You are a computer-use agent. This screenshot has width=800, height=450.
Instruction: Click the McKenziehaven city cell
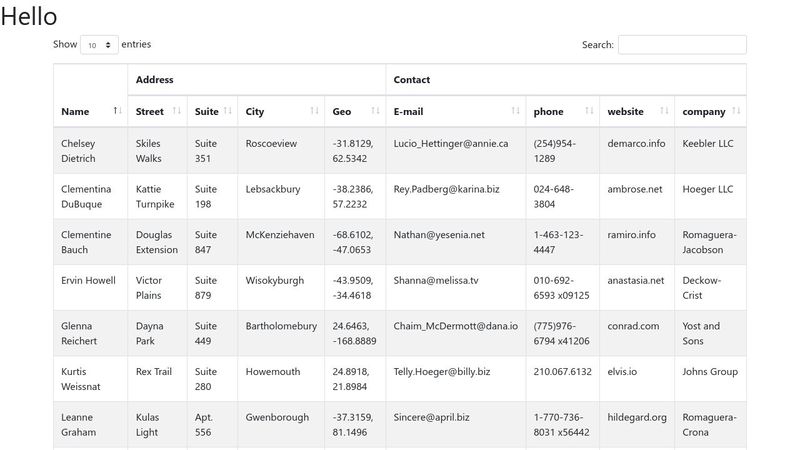279,235
